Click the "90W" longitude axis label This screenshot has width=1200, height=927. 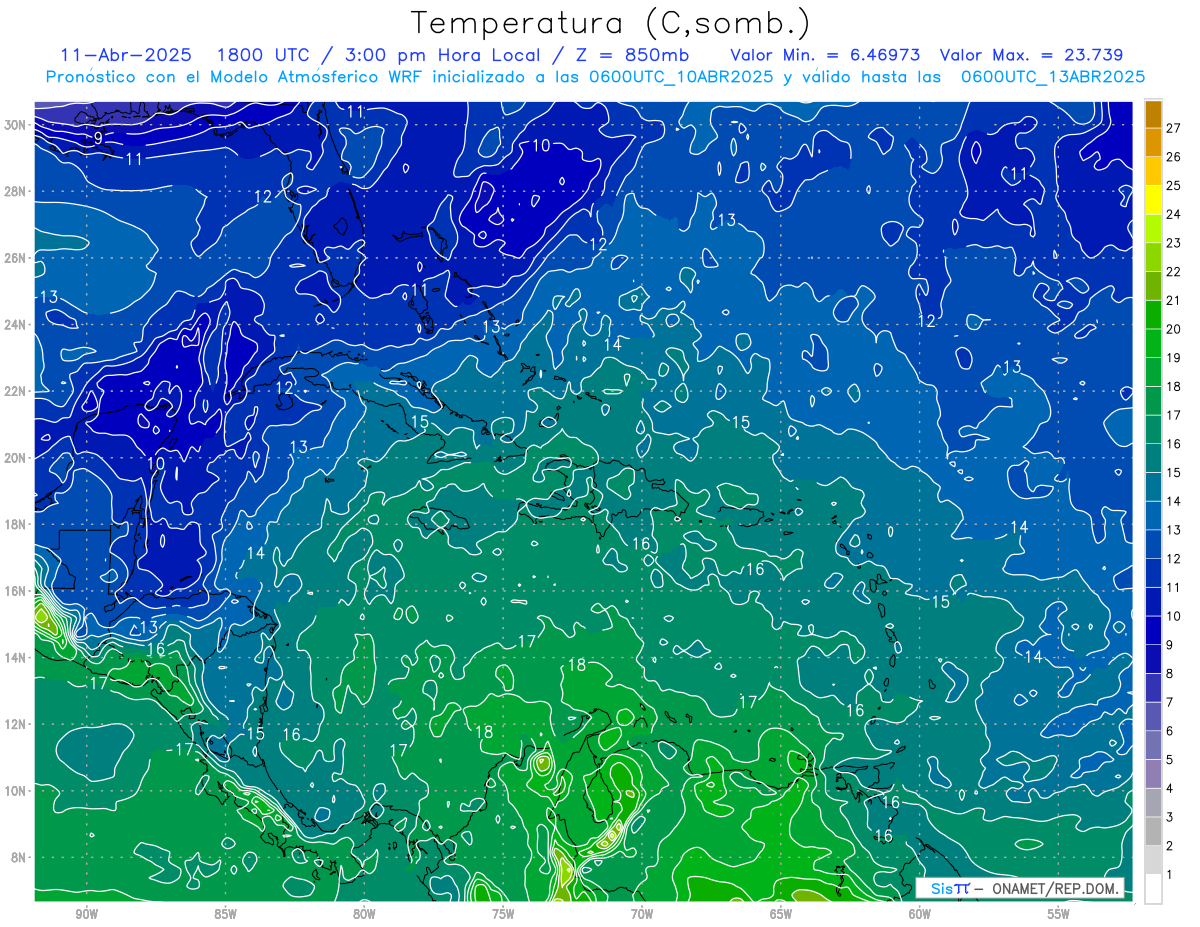point(86,914)
